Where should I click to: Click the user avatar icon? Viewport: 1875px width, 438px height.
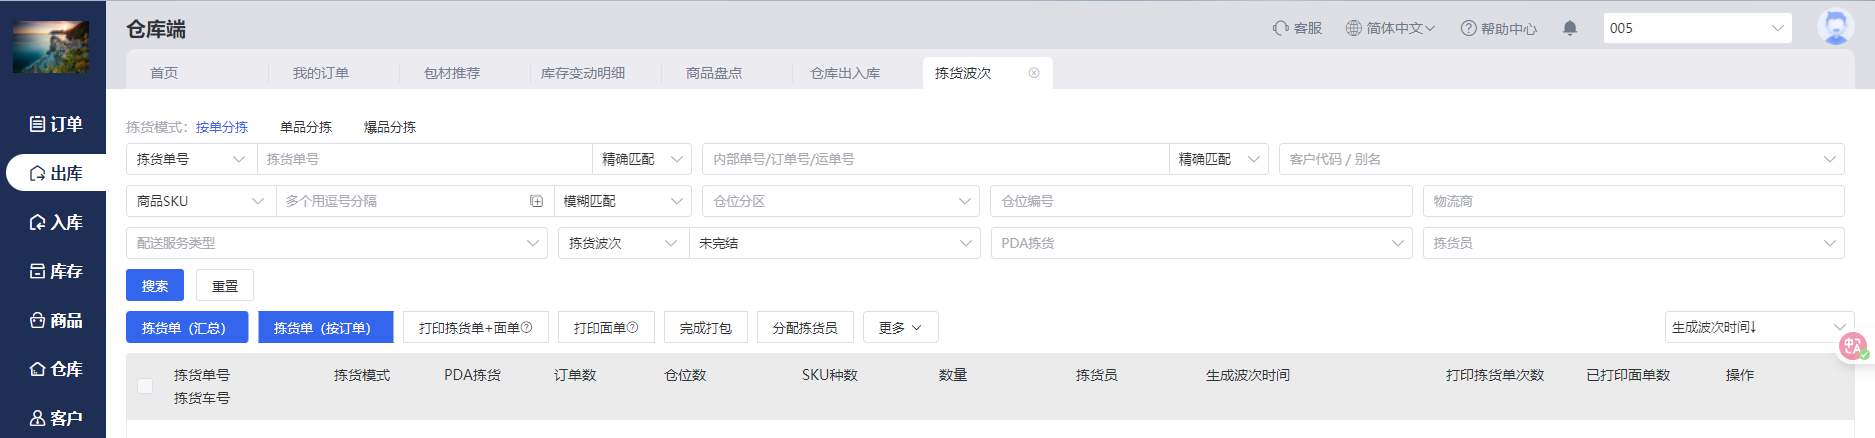pos(1834,27)
